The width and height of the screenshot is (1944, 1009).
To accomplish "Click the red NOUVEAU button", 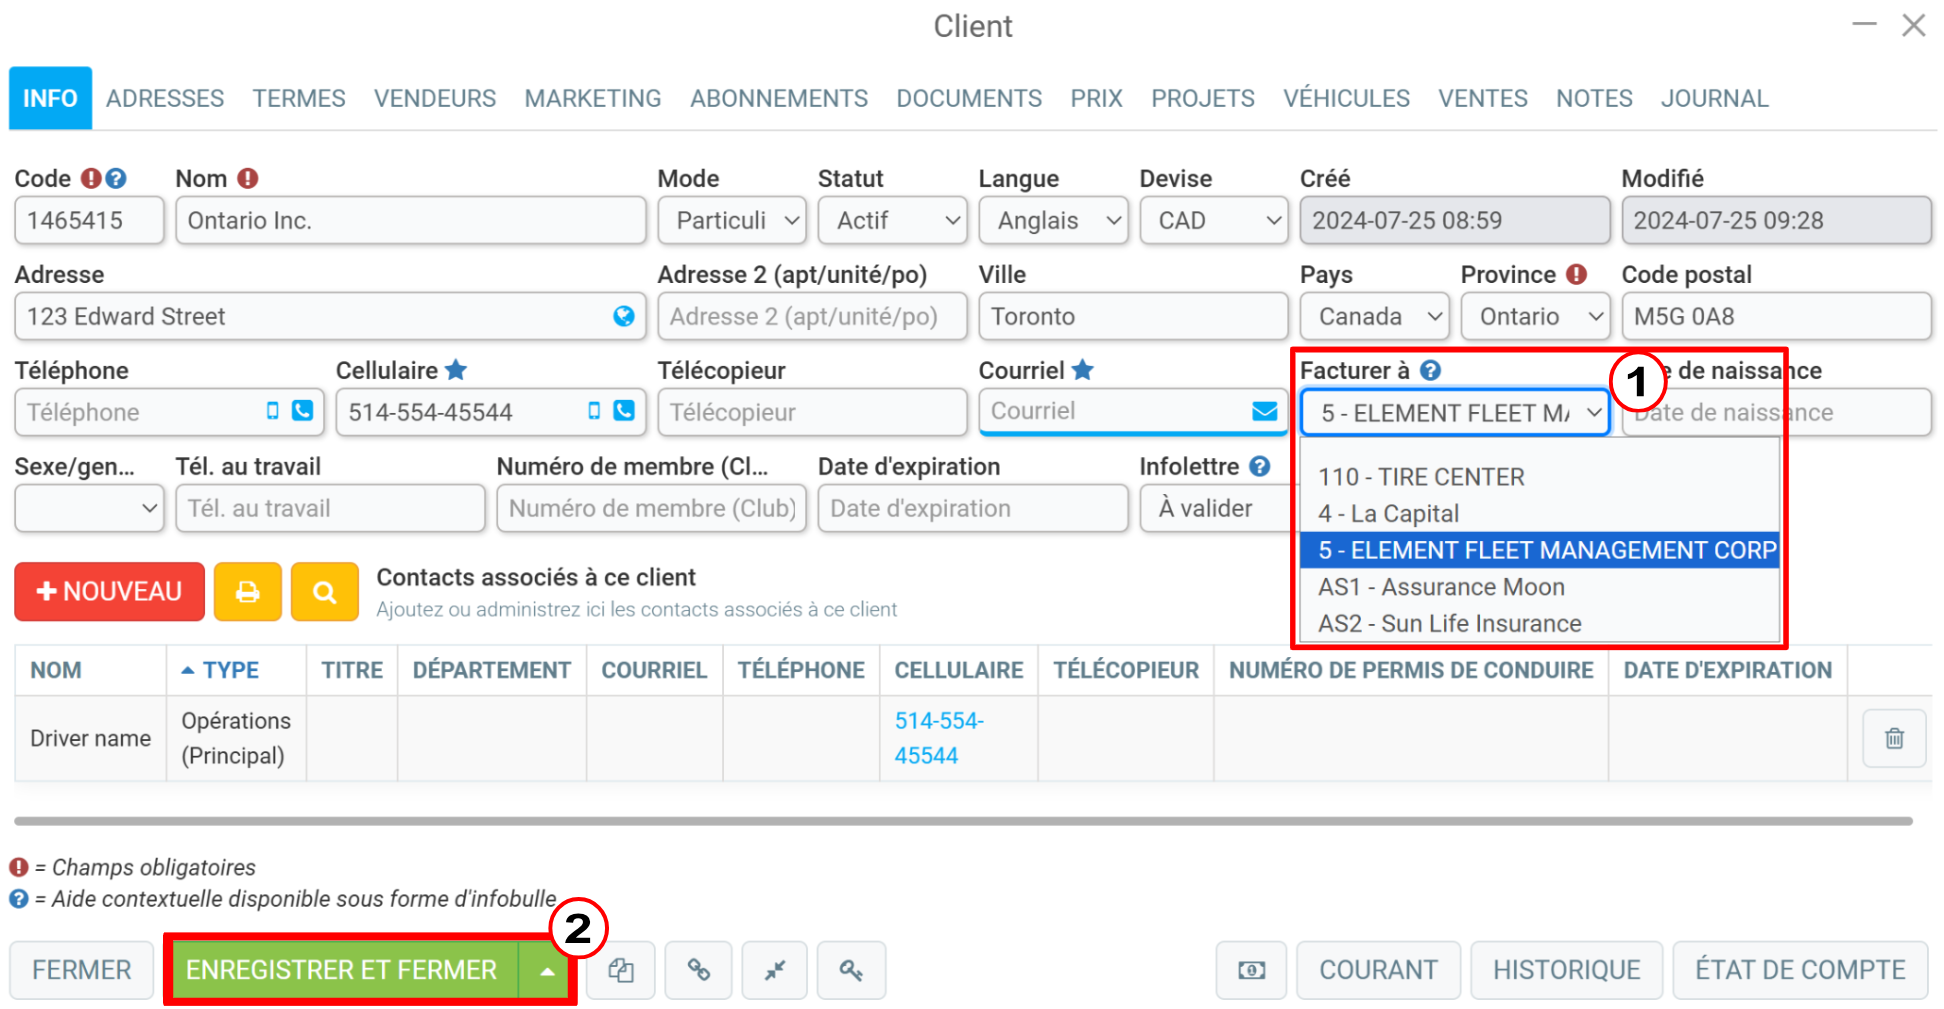I will click(110, 592).
